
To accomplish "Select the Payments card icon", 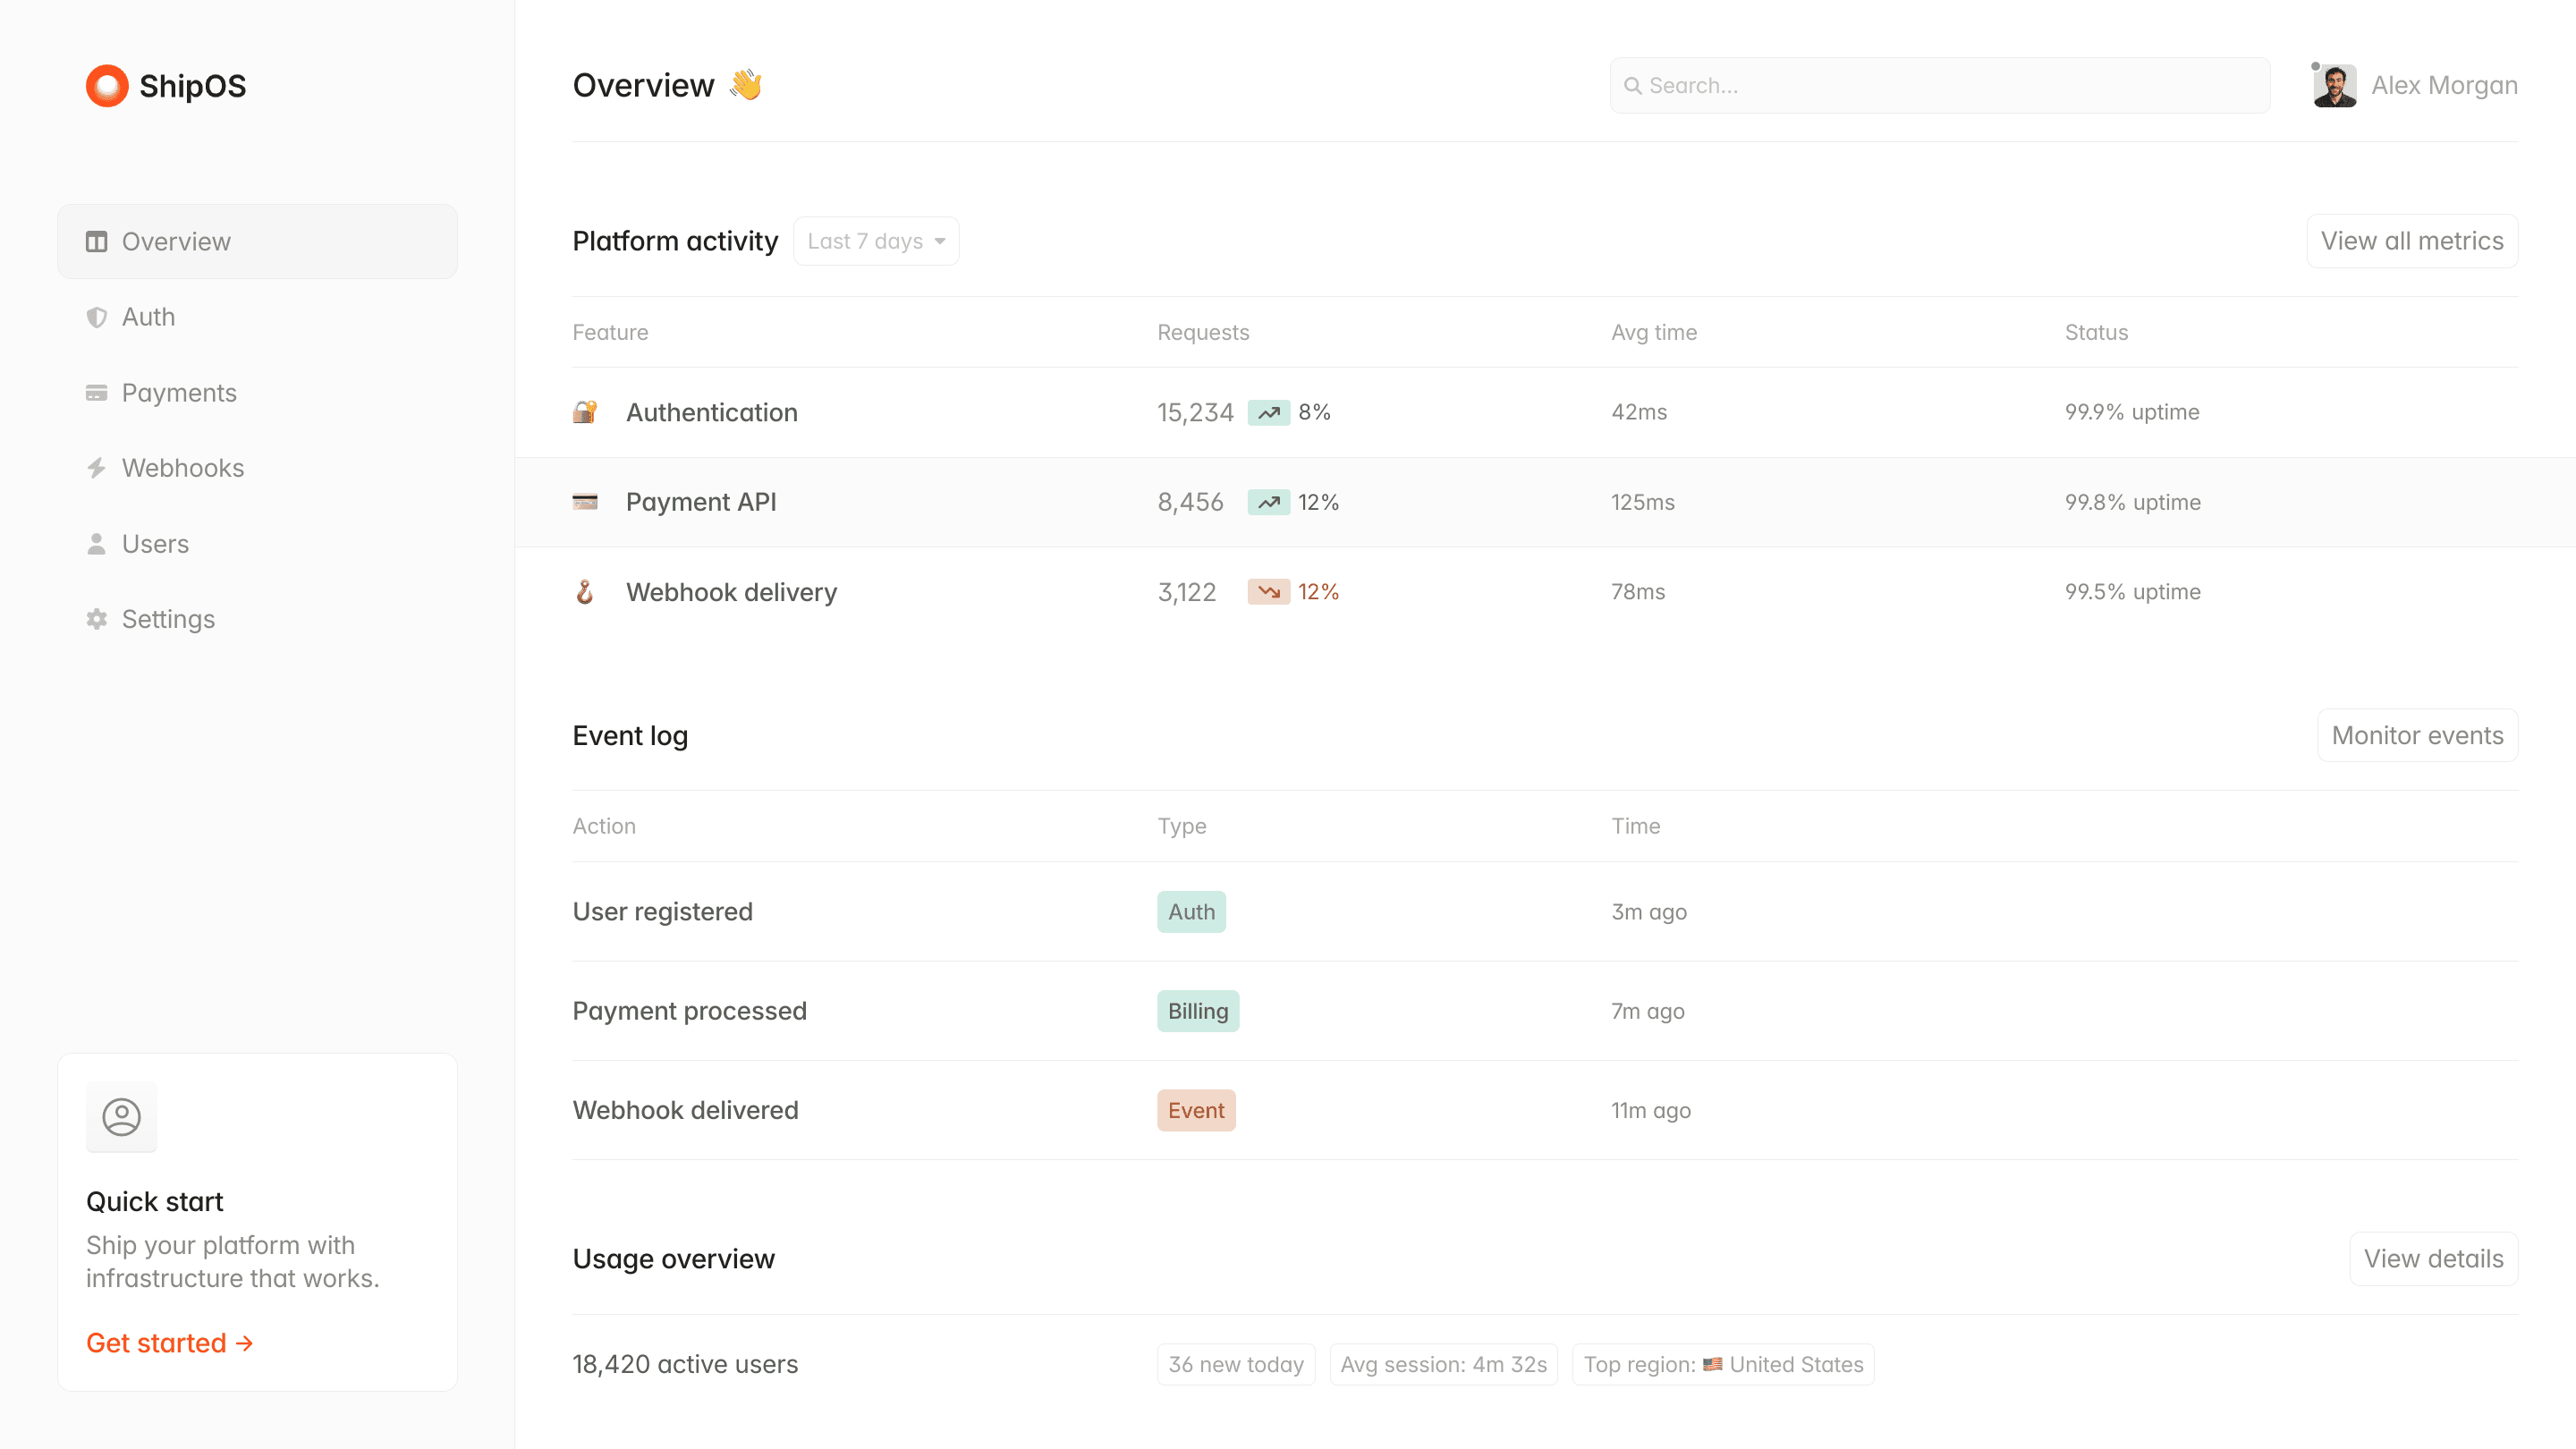I will pyautogui.click(x=96, y=392).
